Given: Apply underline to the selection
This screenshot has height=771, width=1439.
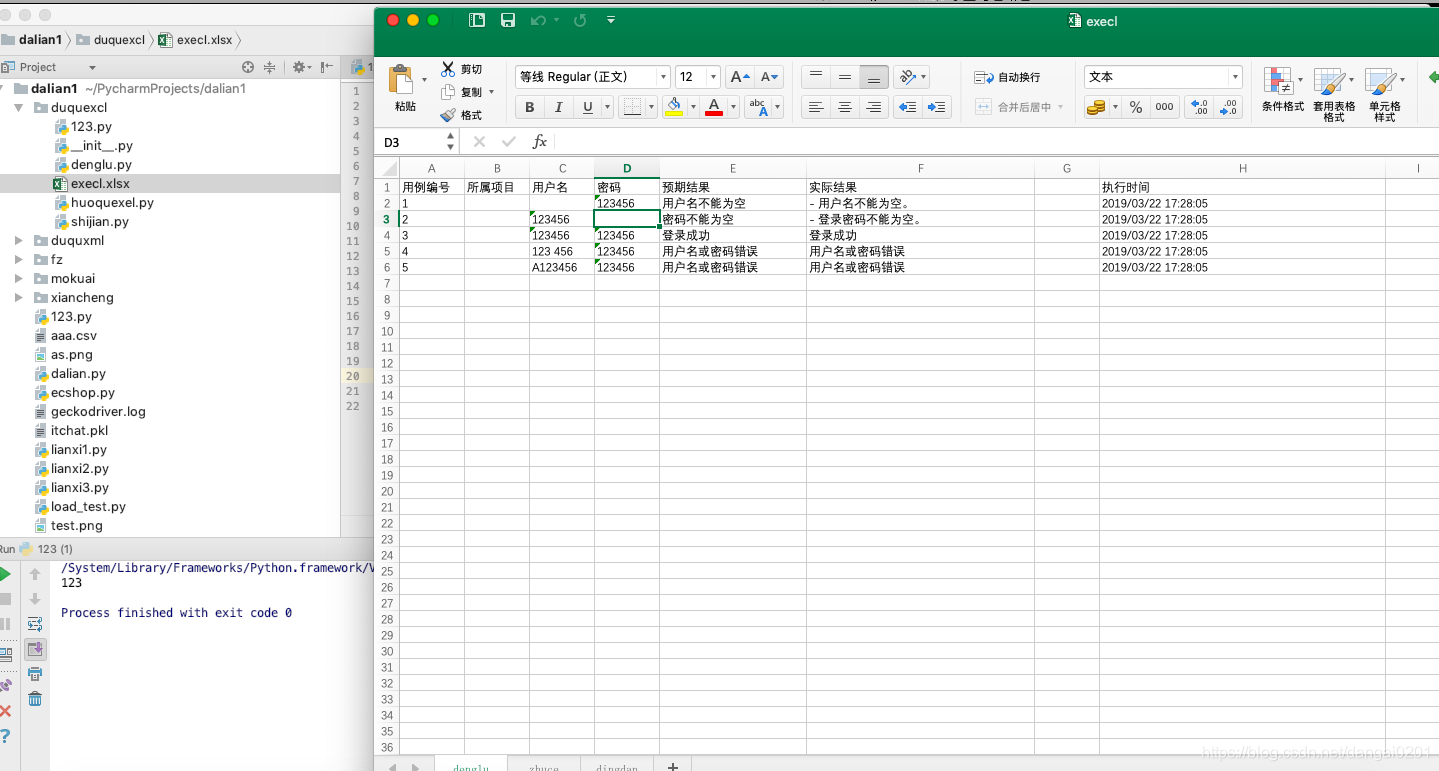Looking at the screenshot, I should (587, 107).
